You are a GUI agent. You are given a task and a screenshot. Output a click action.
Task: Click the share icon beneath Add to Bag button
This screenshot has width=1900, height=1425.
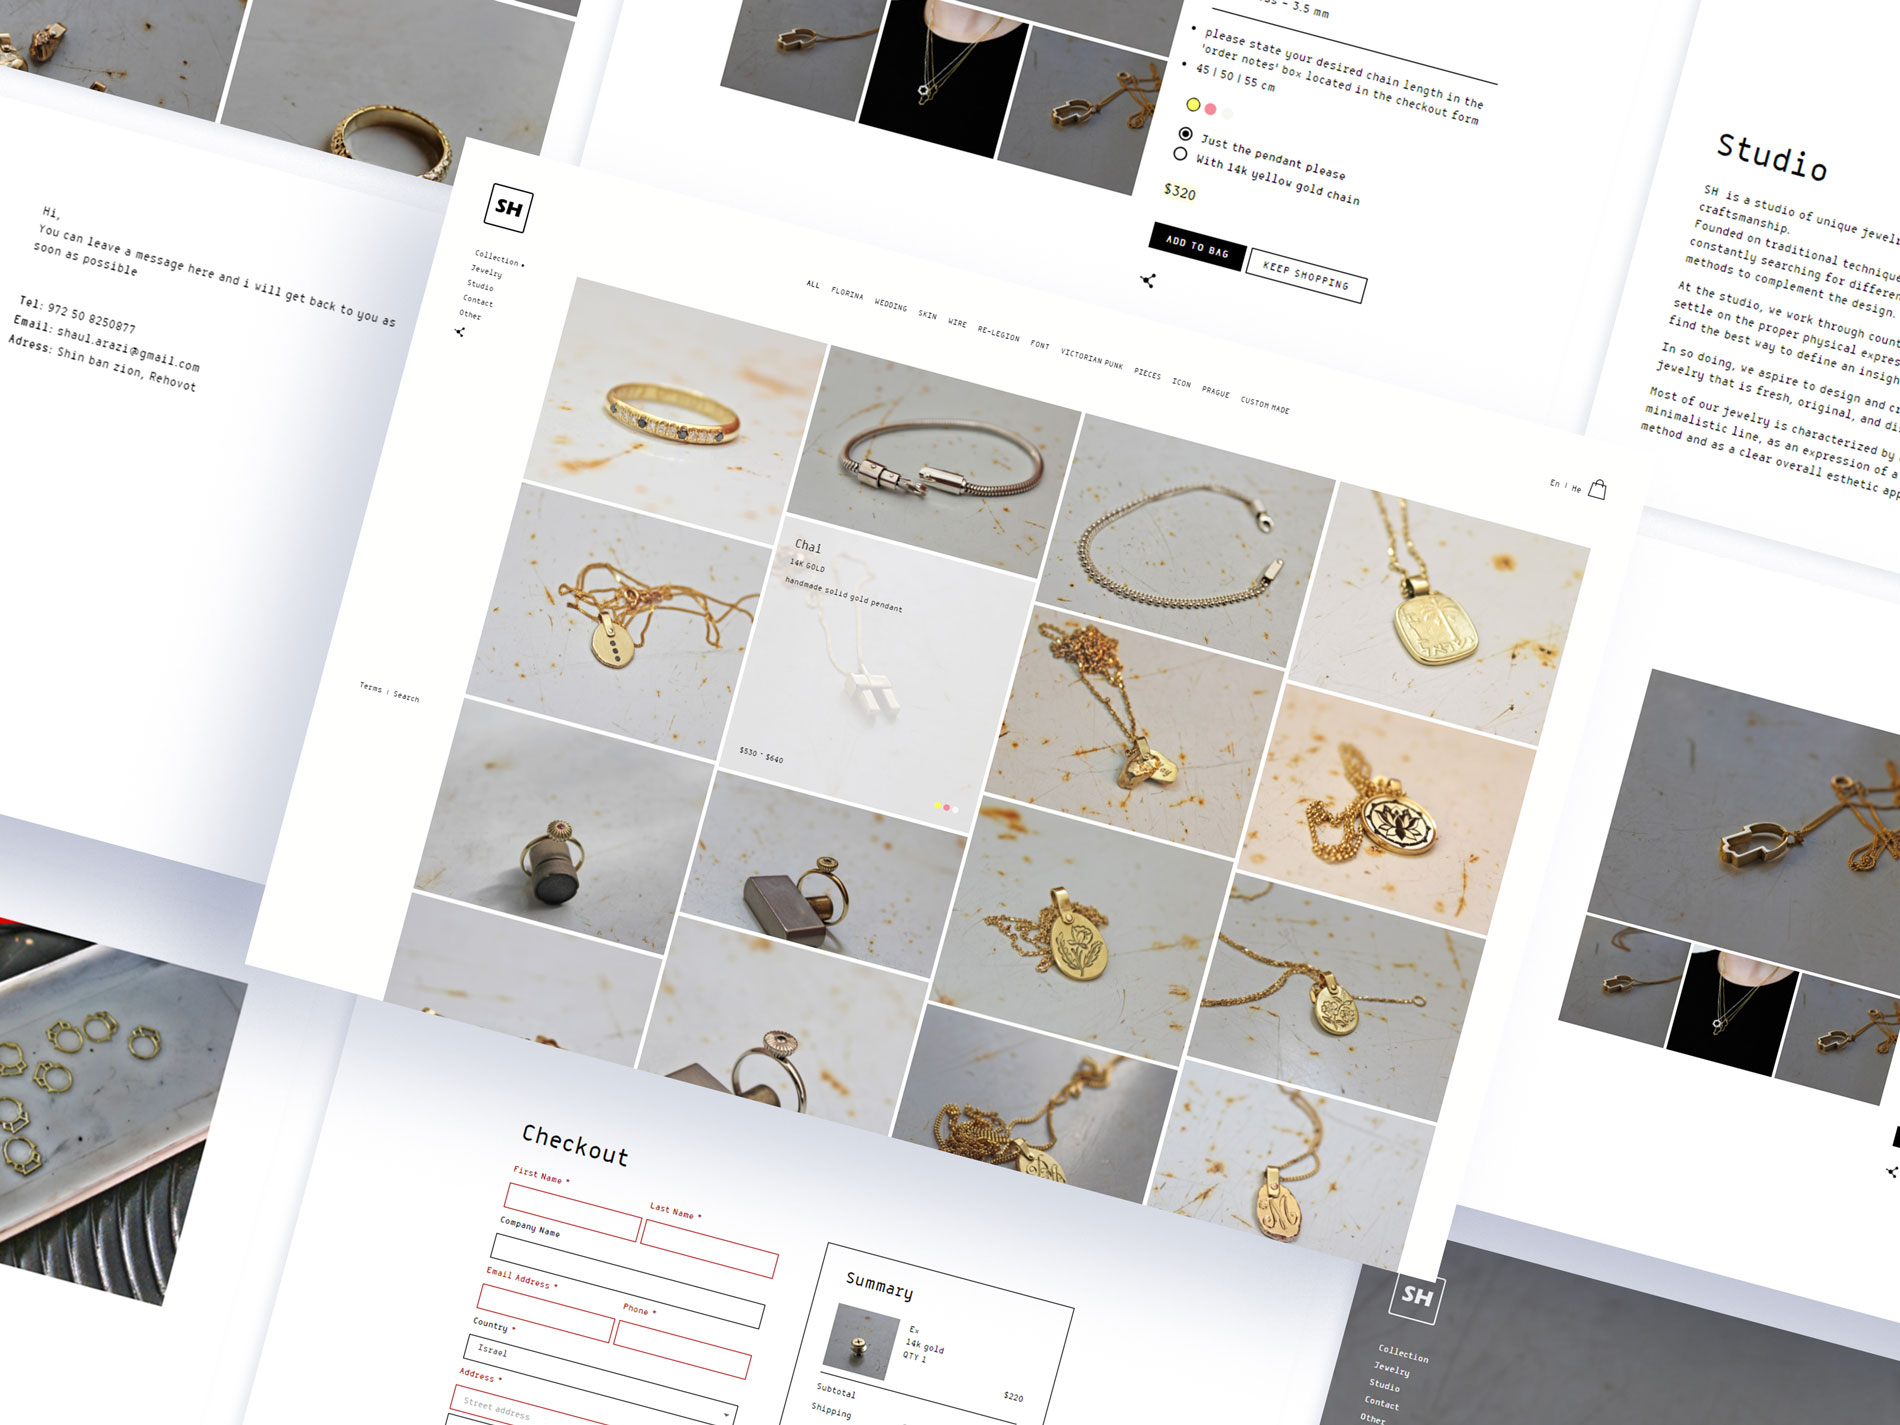pos(1148,281)
